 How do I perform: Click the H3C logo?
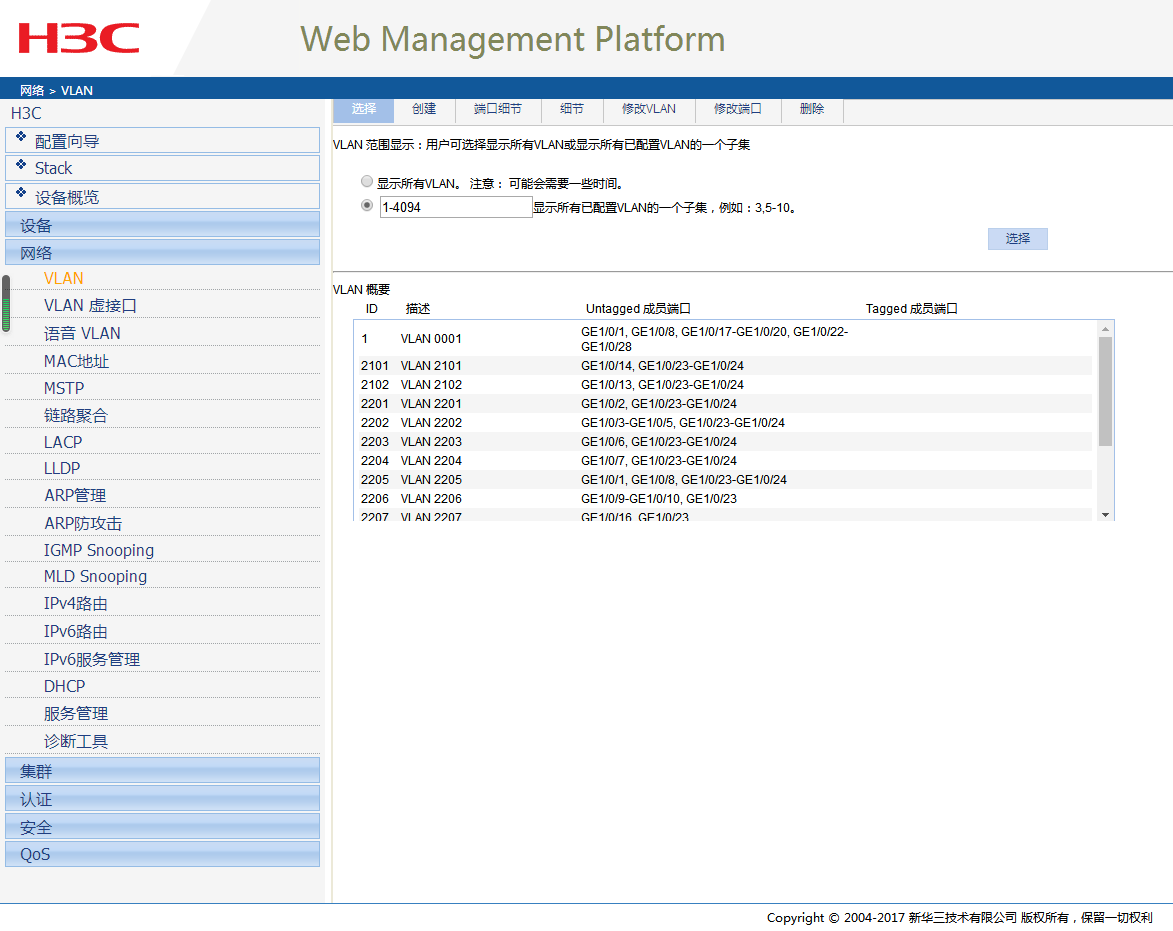click(x=79, y=38)
